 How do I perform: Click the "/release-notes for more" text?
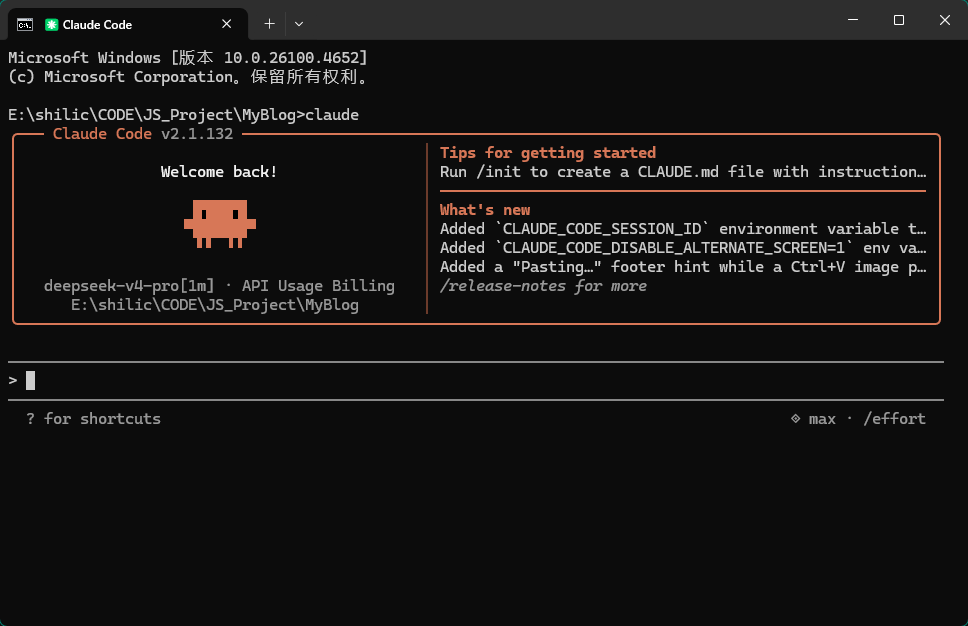point(543,286)
